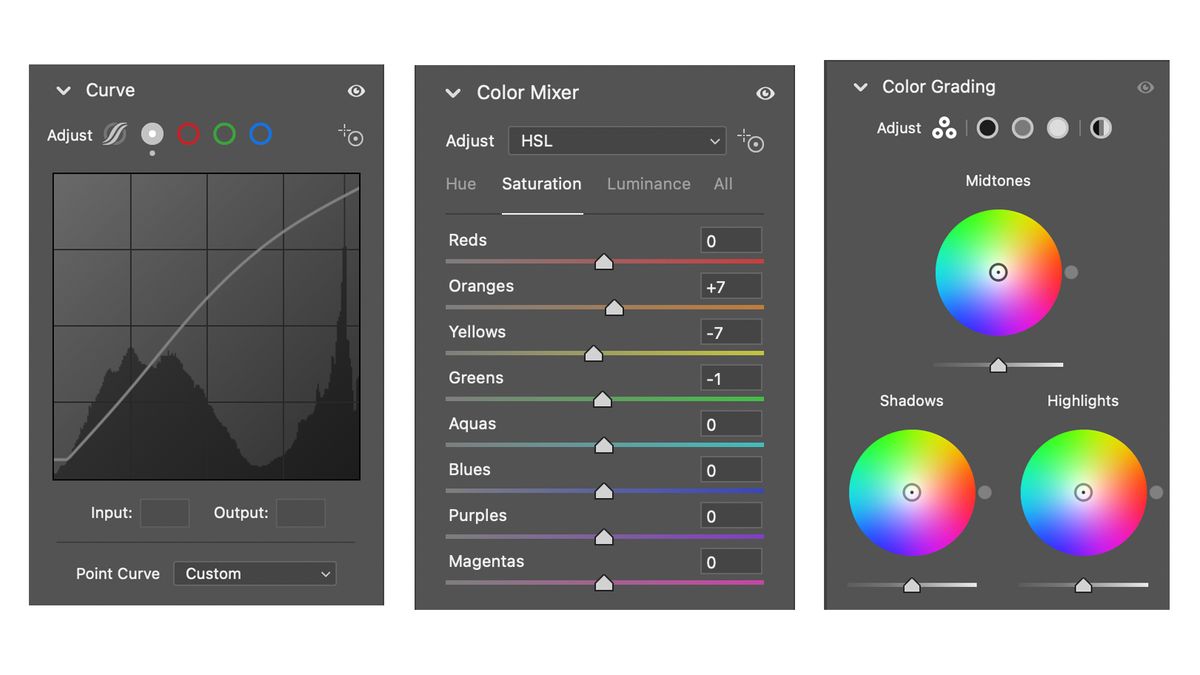Select the Red channel in the Curve panel
The height and width of the screenshot is (675, 1200).
[x=188, y=134]
